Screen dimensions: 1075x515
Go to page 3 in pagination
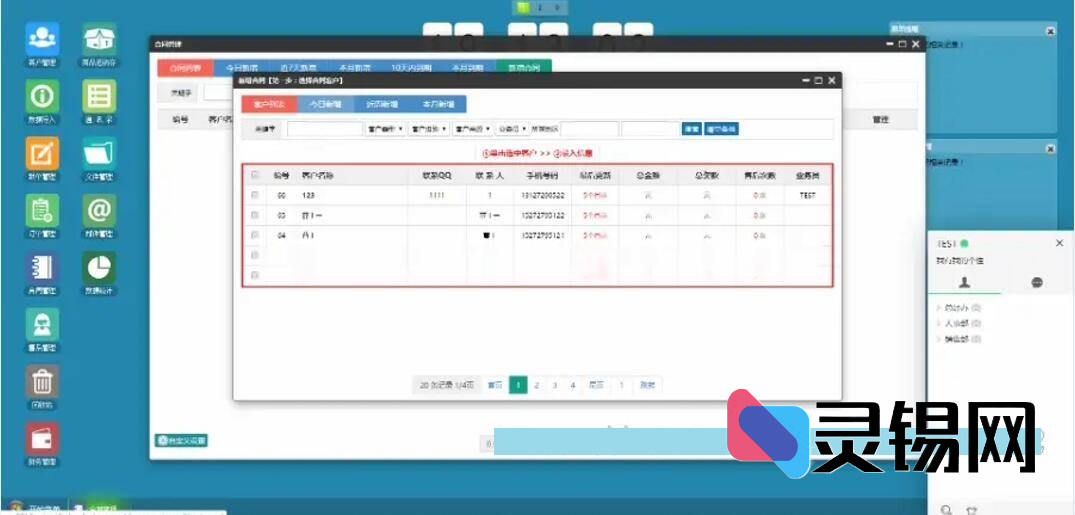coord(554,385)
